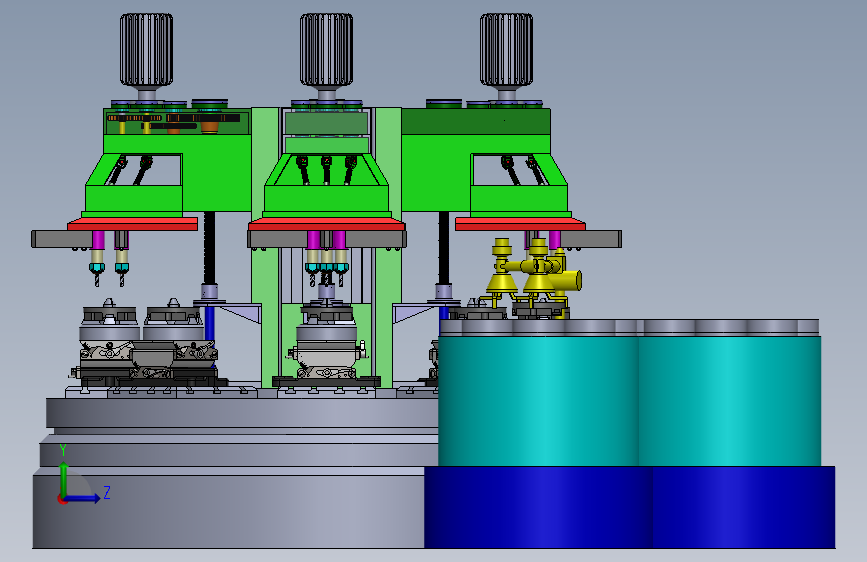This screenshot has width=867, height=562.
Task: Select the red plate under right drill head
Action: coord(520,224)
